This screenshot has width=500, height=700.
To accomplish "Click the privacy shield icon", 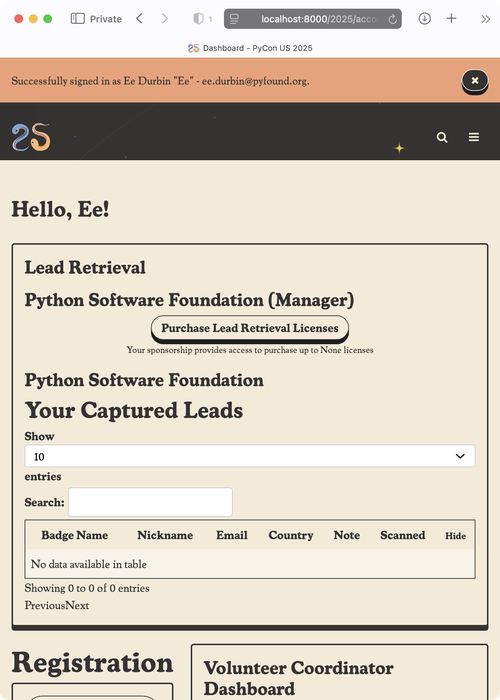I will [x=198, y=18].
